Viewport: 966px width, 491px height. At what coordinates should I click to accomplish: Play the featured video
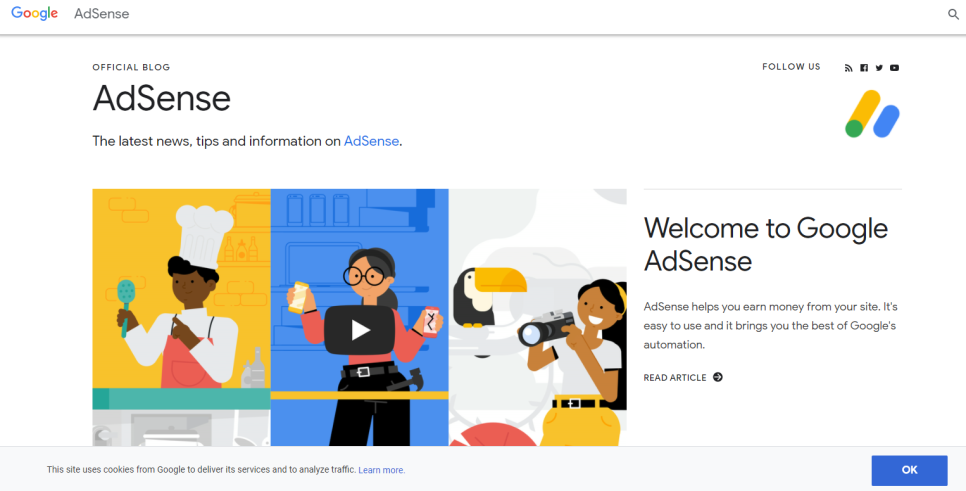(360, 330)
